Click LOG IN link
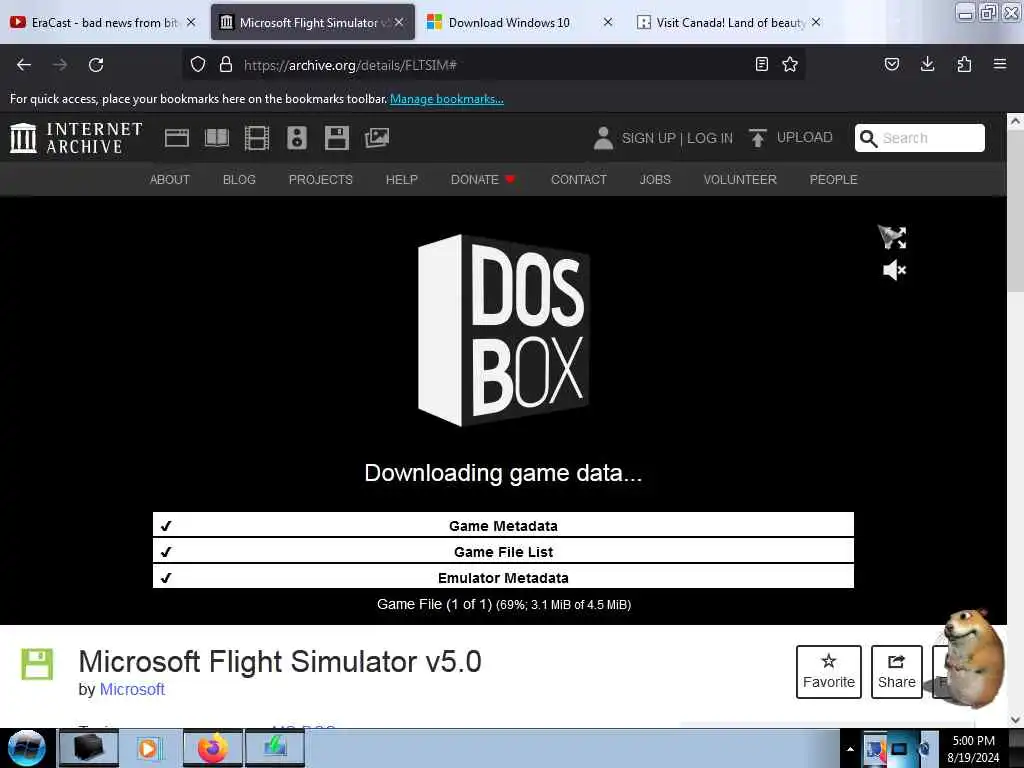This screenshot has width=1024, height=768. click(709, 138)
